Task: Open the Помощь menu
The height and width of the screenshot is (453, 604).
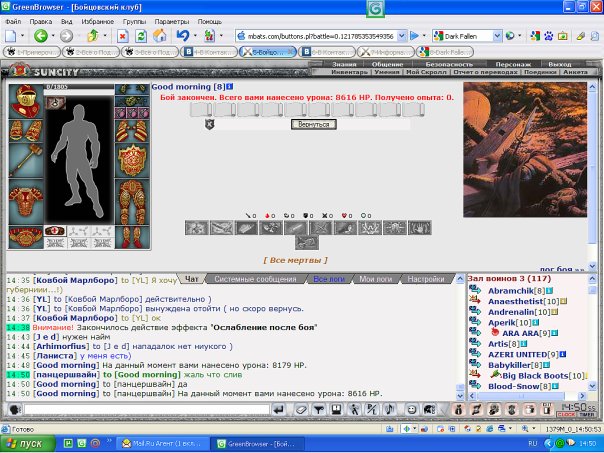Action: point(210,22)
